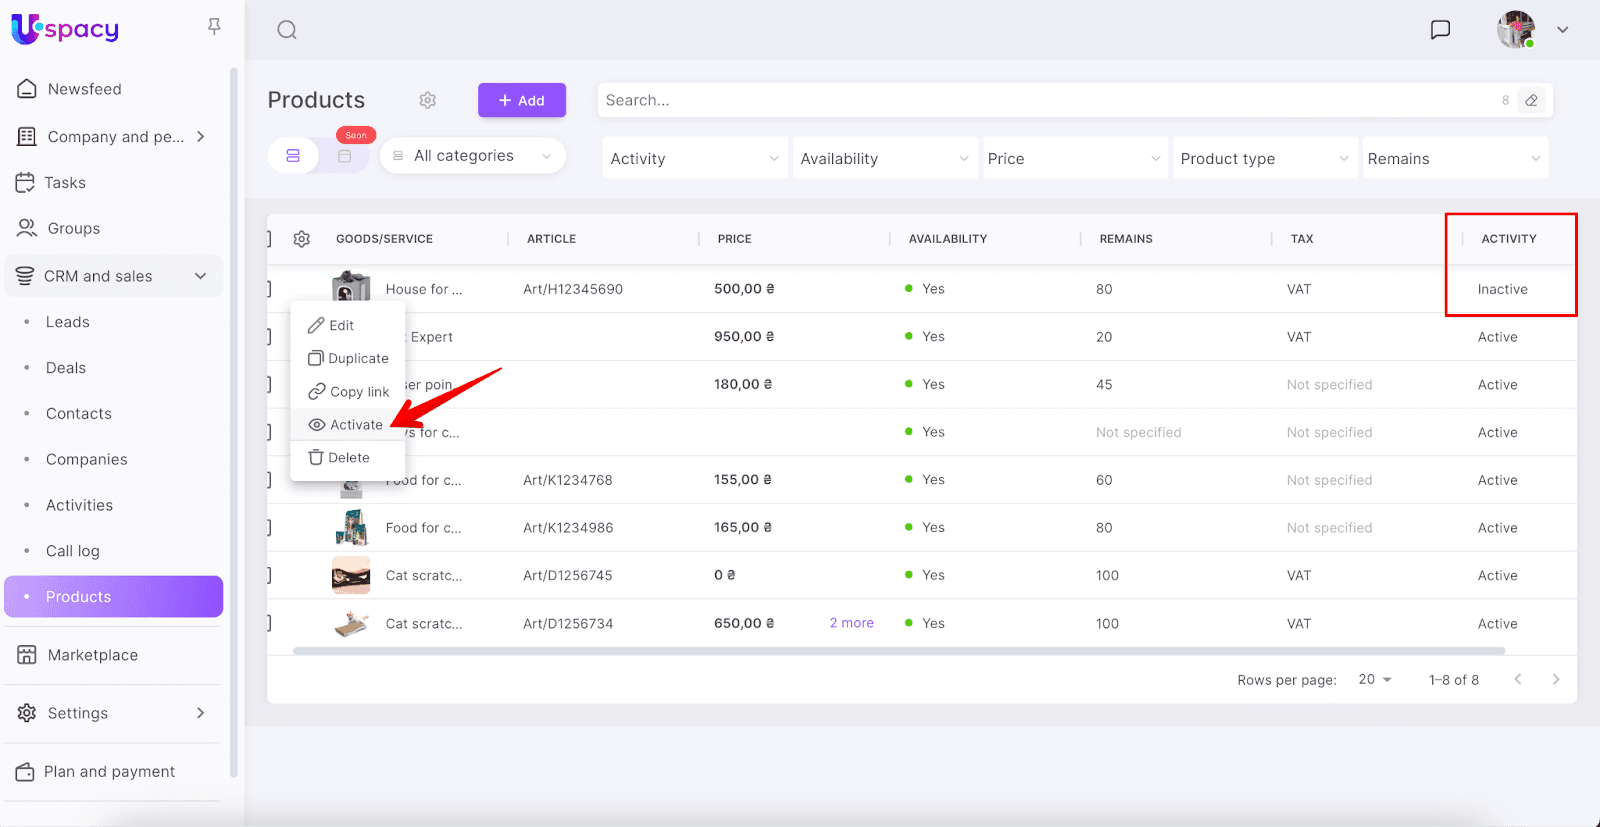Click the table column settings gear icon
The height and width of the screenshot is (827, 1600).
coord(302,239)
